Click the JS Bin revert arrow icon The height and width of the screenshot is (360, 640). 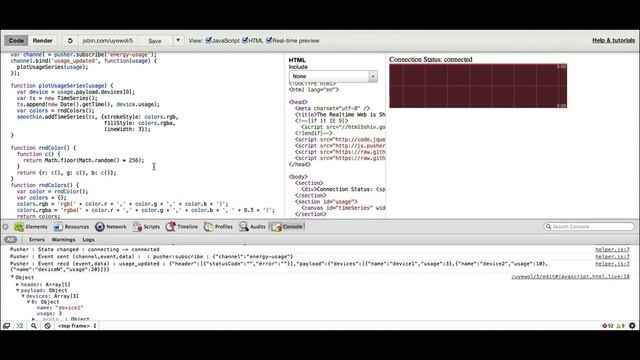point(70,41)
